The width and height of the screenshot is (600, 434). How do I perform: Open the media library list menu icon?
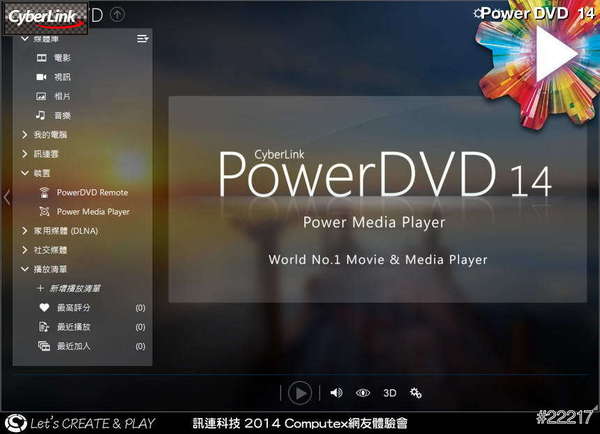142,39
